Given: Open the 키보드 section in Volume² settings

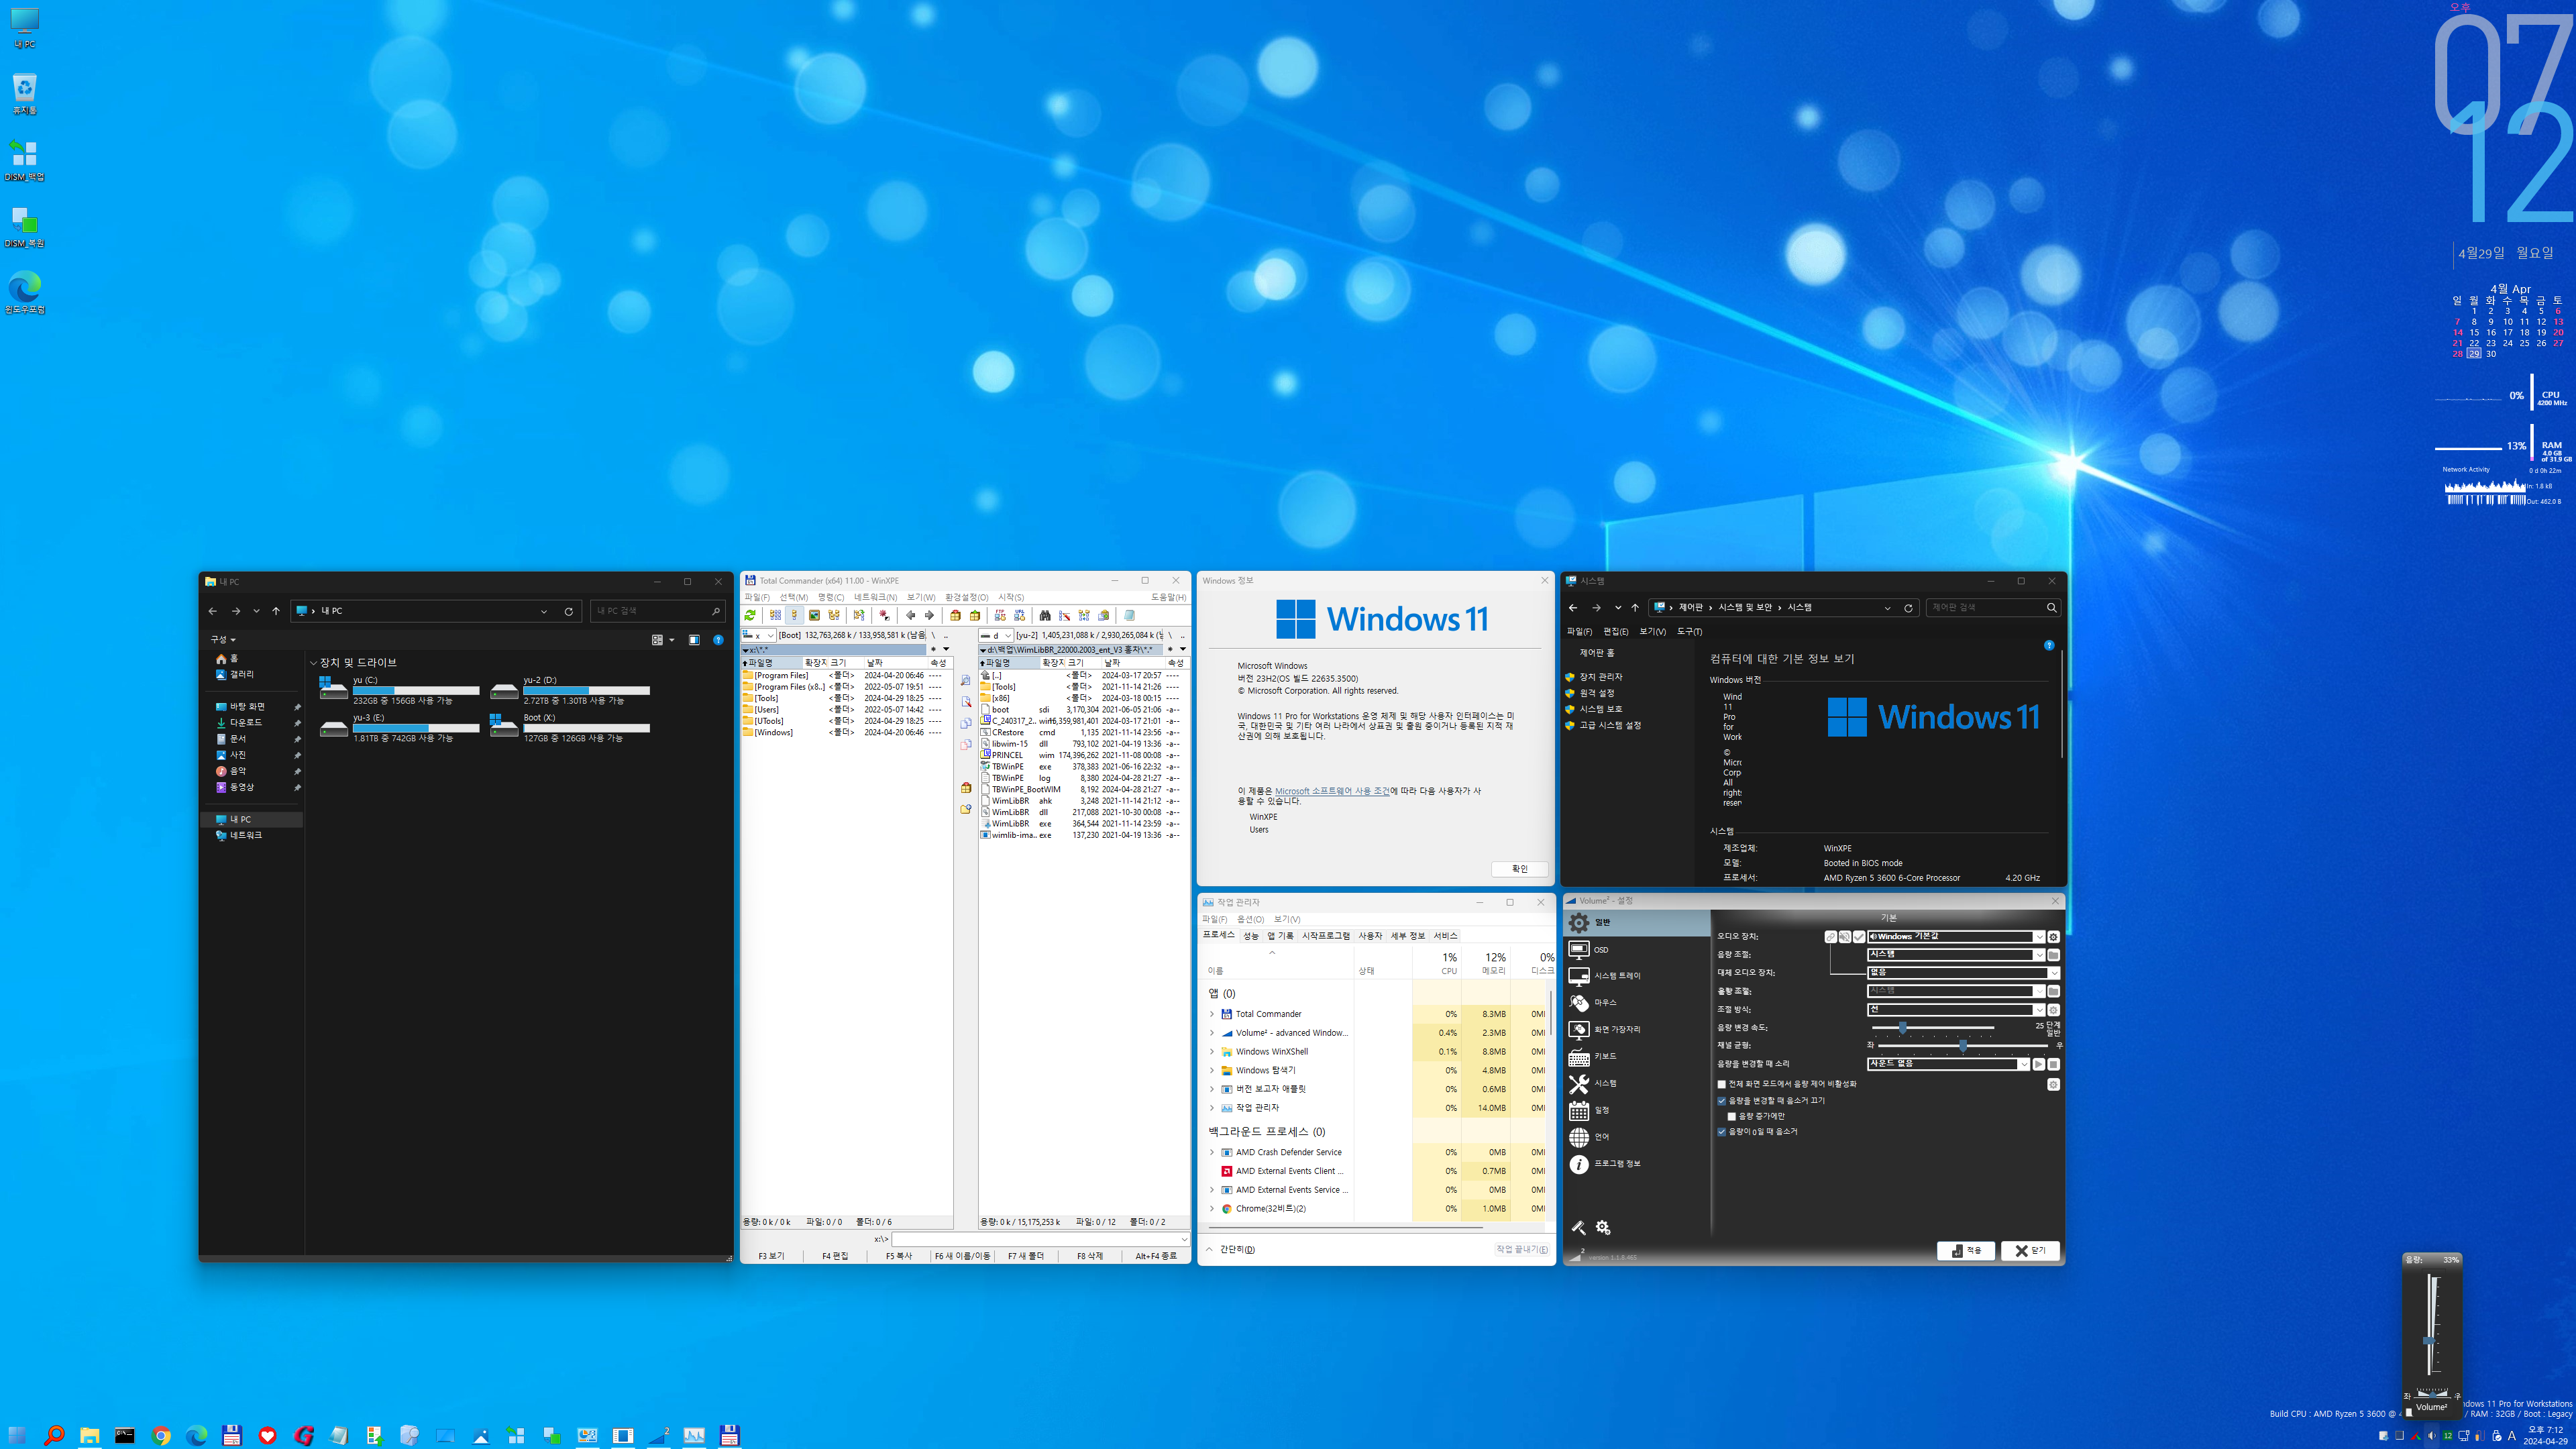Looking at the screenshot, I should 1637,1056.
